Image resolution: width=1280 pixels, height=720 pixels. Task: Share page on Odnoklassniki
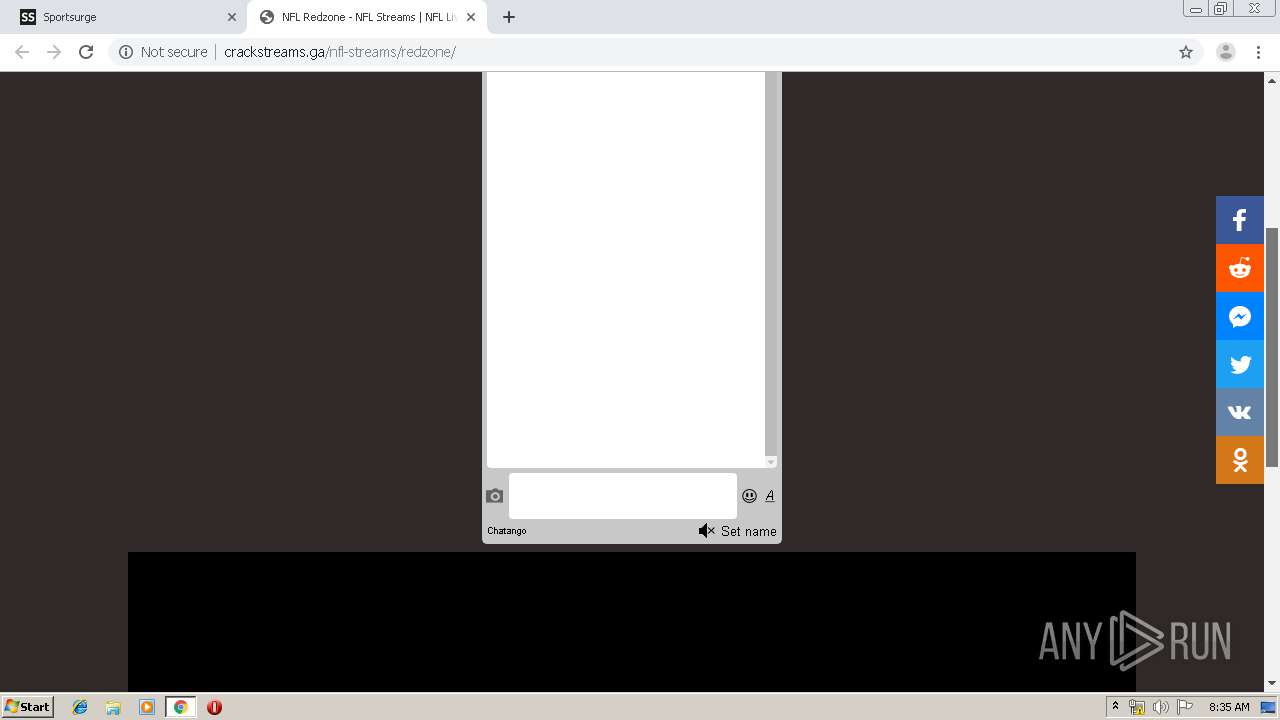1240,460
